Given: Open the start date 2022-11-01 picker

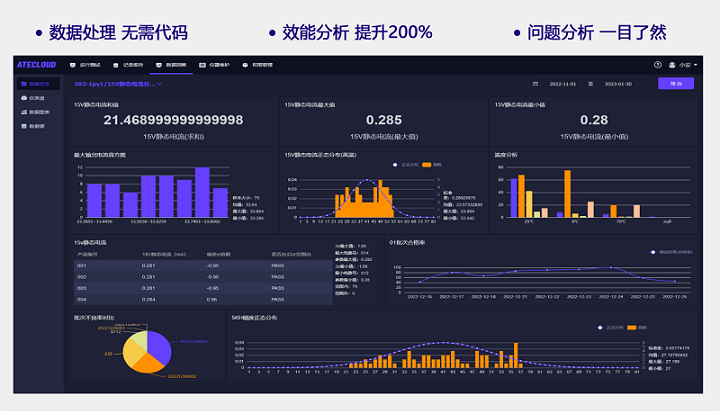Looking at the screenshot, I should click(x=563, y=84).
